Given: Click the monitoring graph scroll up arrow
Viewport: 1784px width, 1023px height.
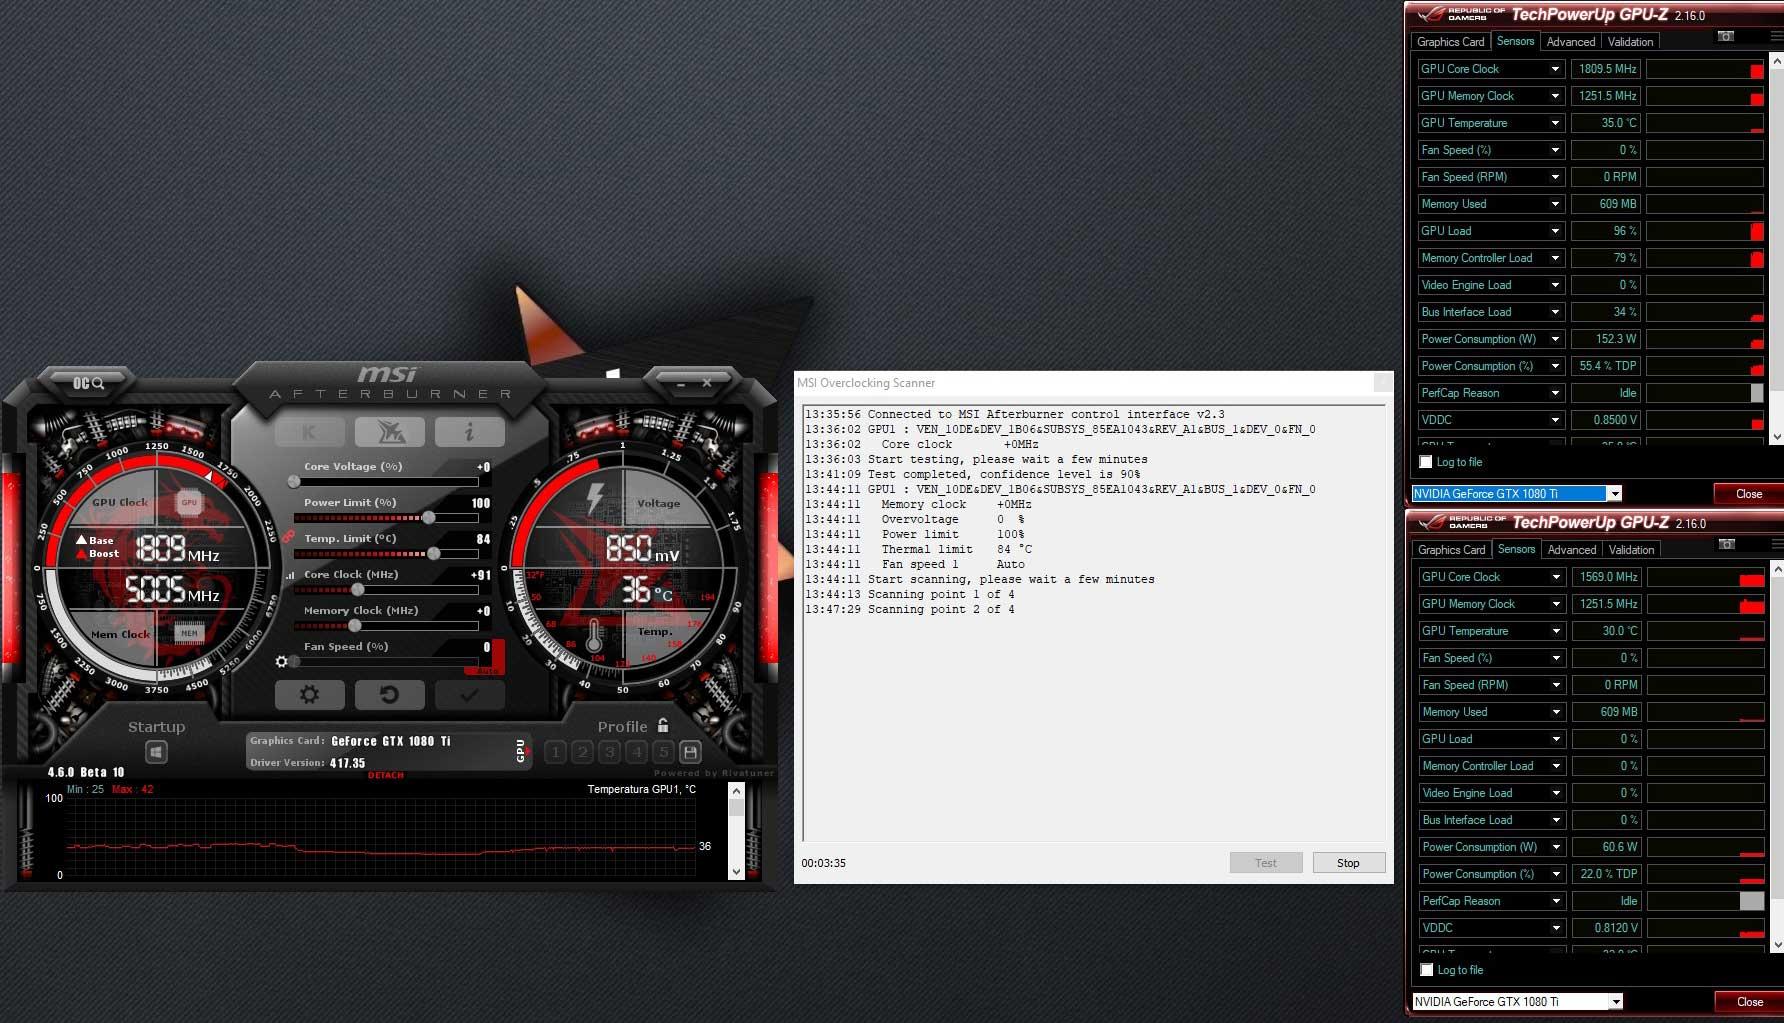Looking at the screenshot, I should coord(737,791).
